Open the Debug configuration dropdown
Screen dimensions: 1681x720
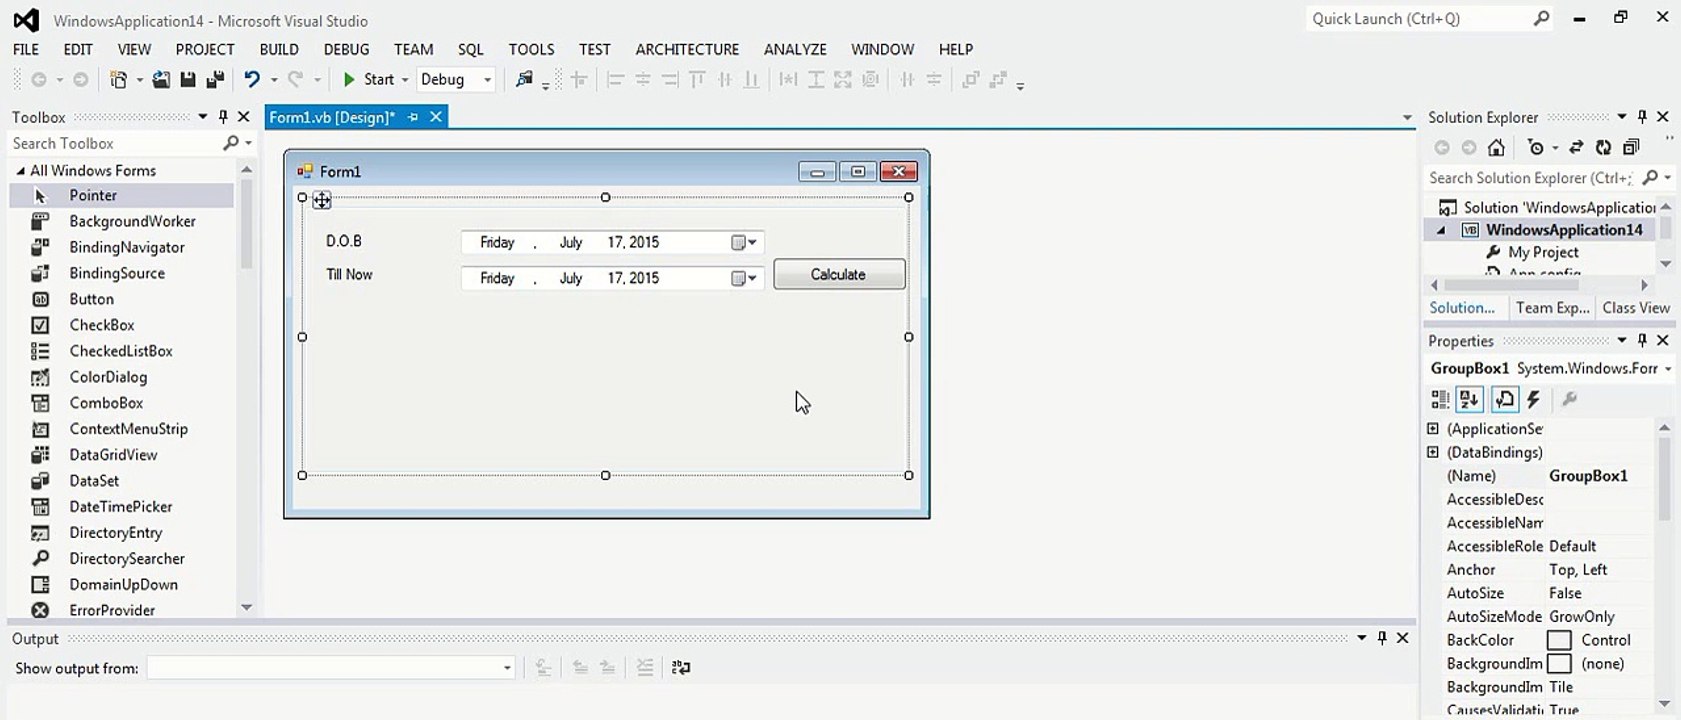pos(488,80)
